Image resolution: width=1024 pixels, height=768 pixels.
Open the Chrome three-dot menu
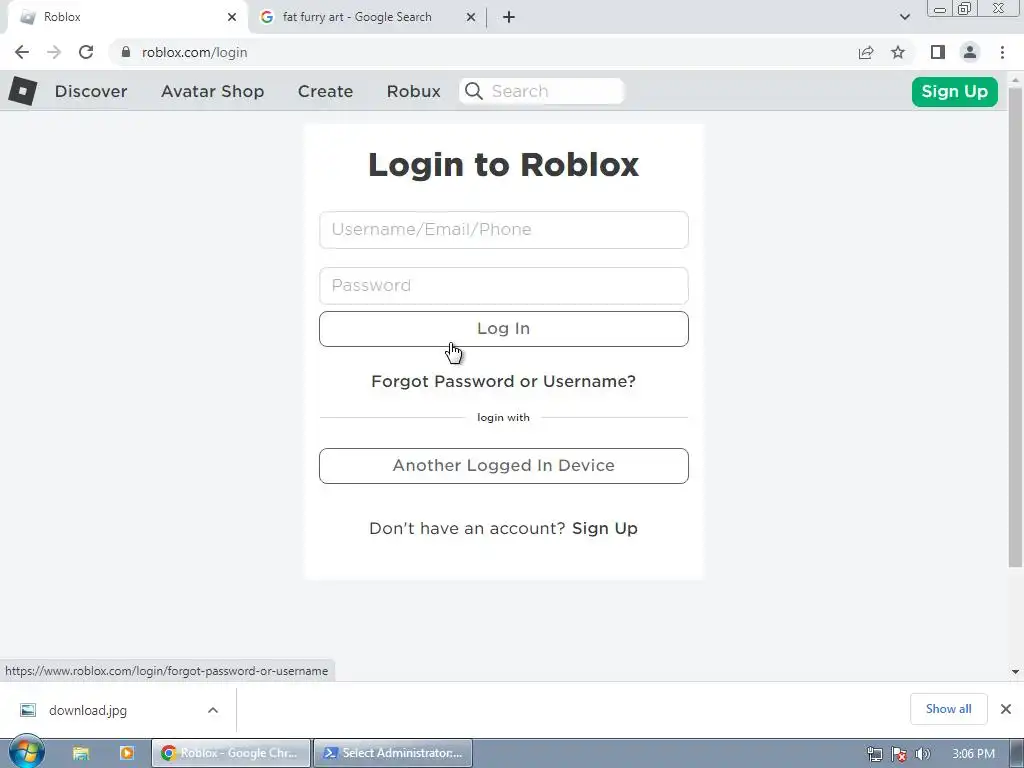[x=1002, y=52]
